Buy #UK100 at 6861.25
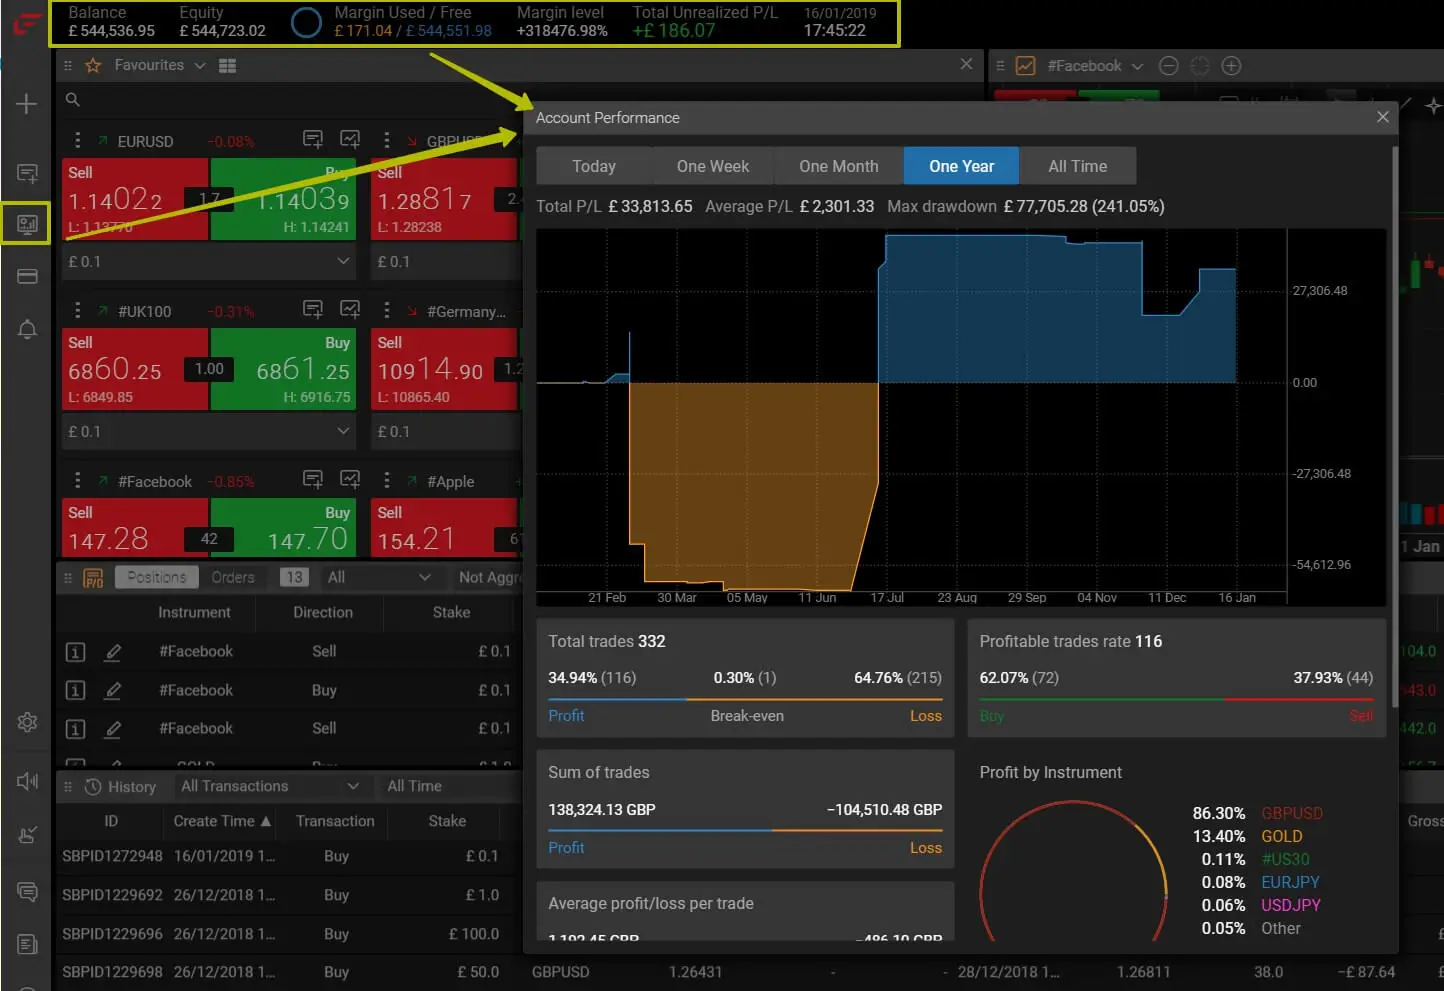 (284, 369)
